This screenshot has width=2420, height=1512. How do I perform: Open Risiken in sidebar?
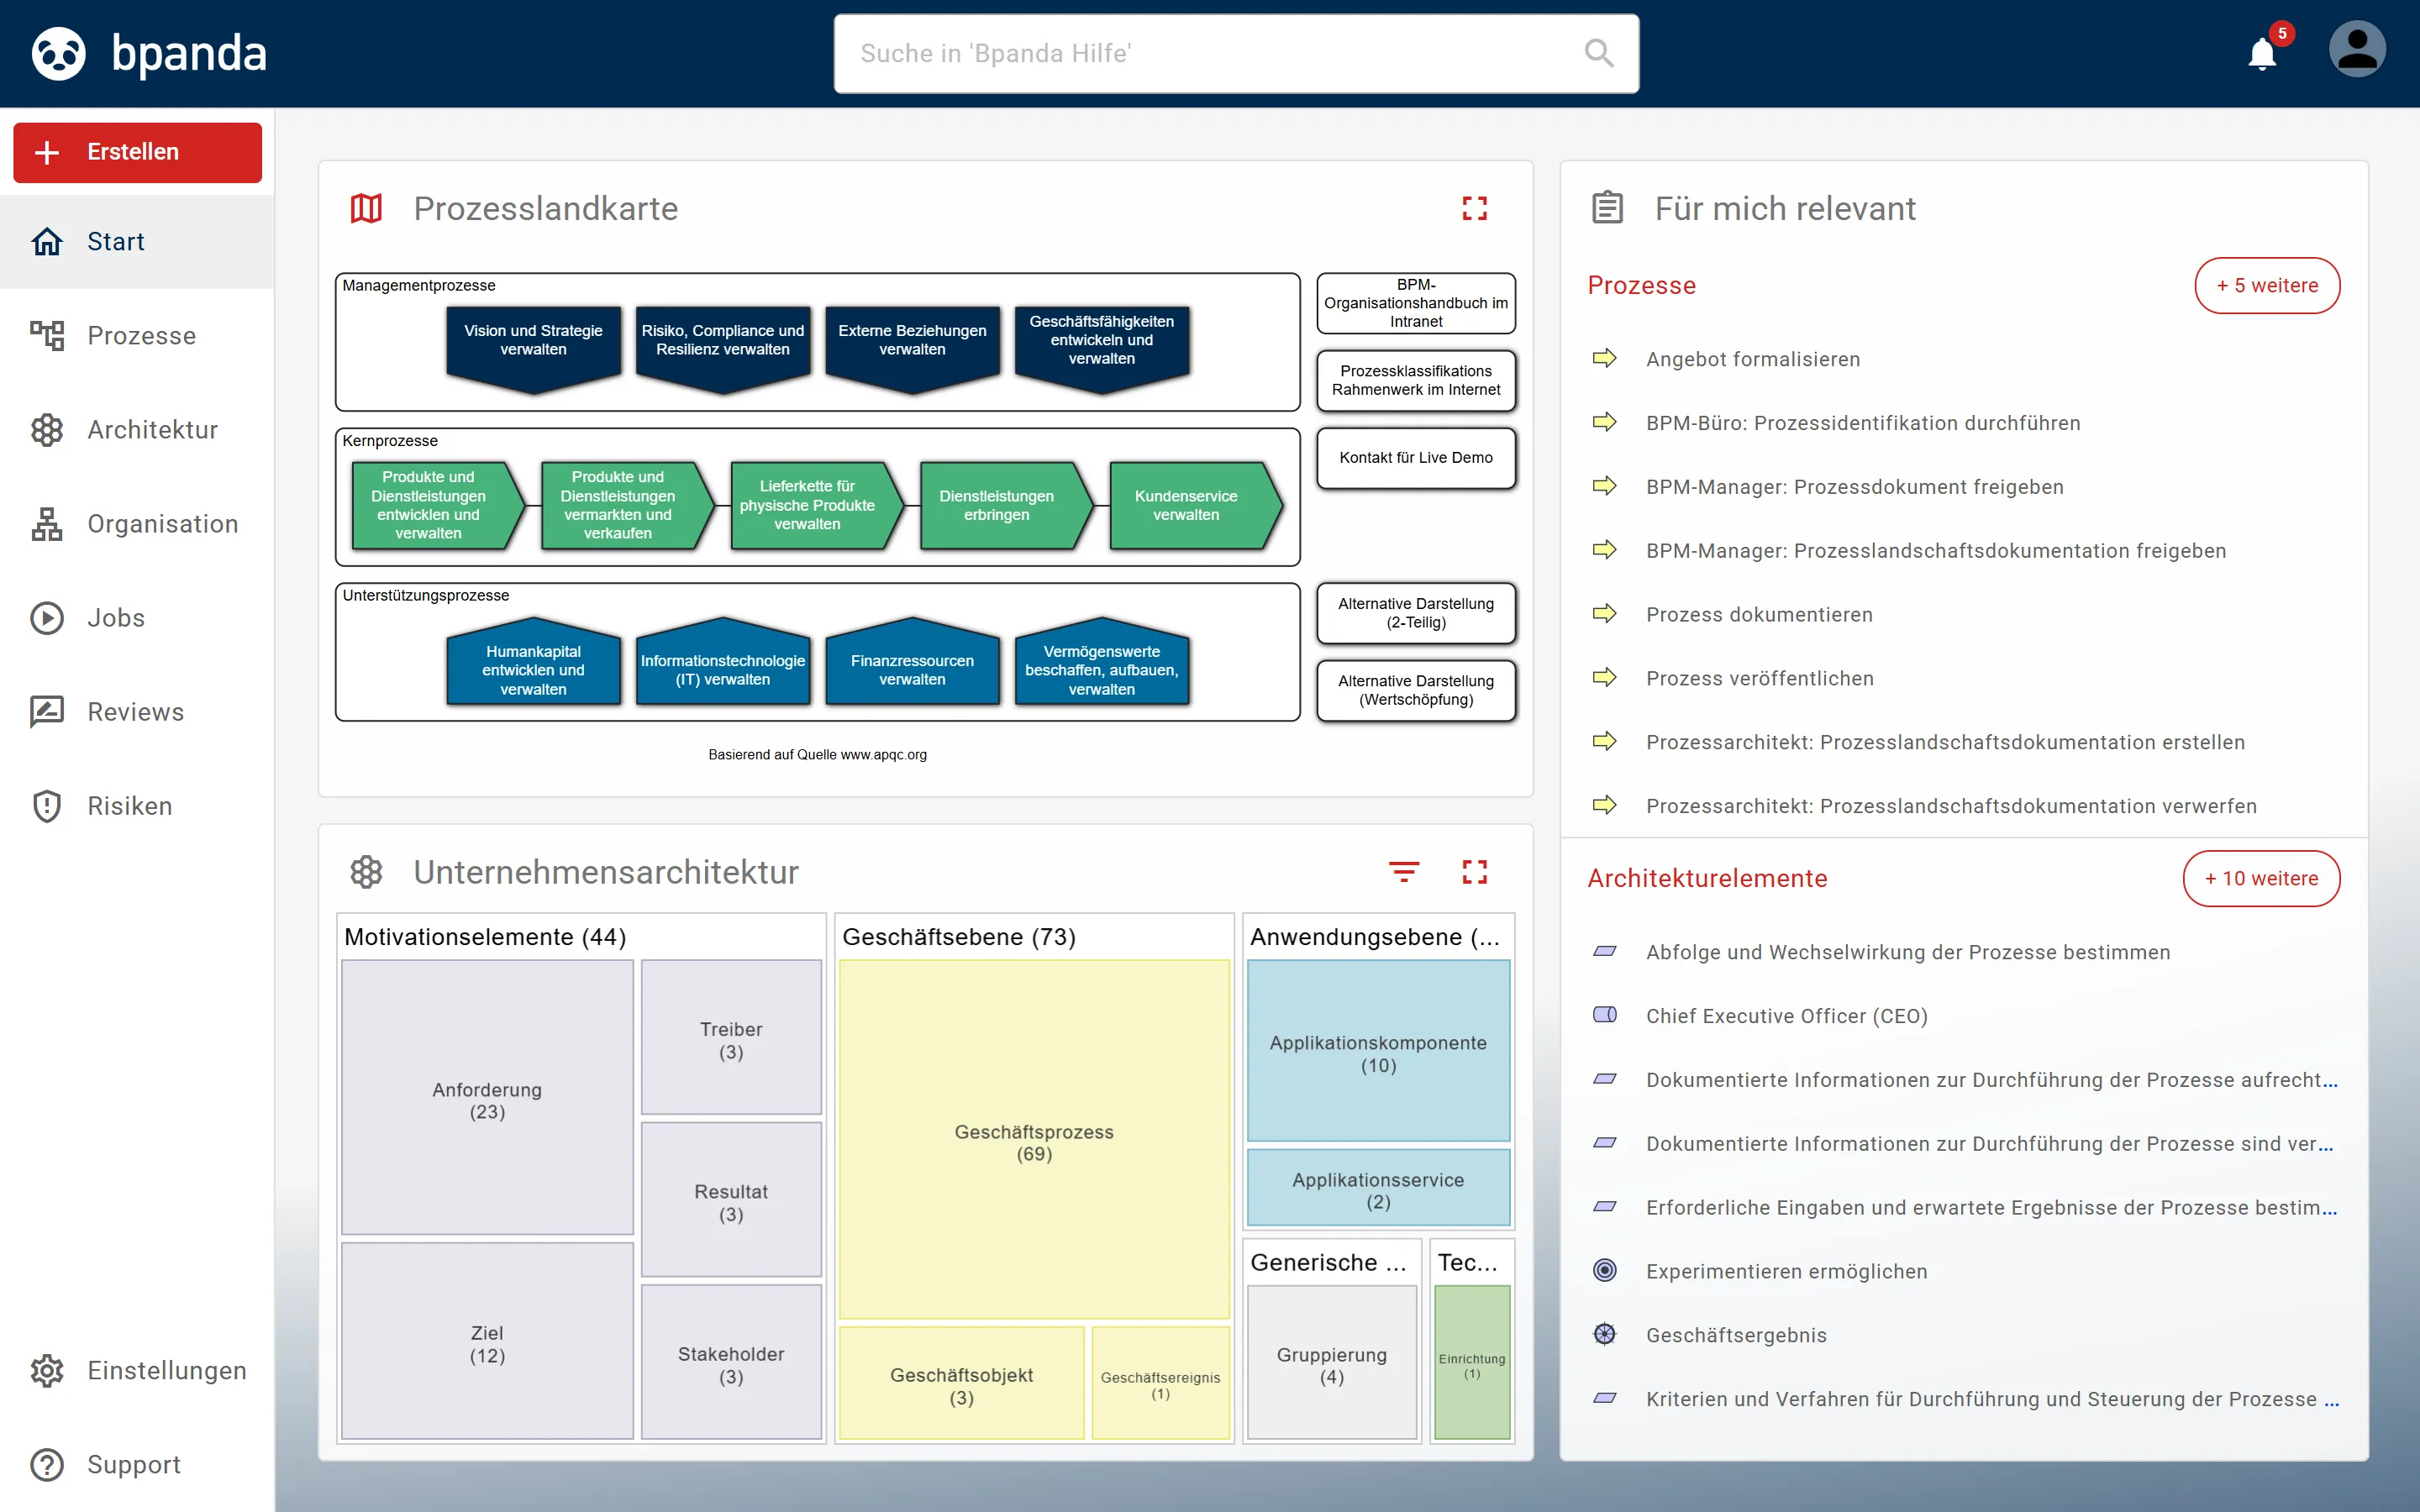pos(137,805)
